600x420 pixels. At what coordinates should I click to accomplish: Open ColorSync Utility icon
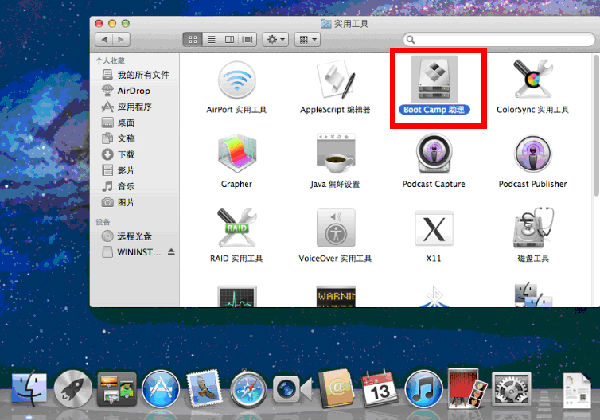click(x=535, y=80)
